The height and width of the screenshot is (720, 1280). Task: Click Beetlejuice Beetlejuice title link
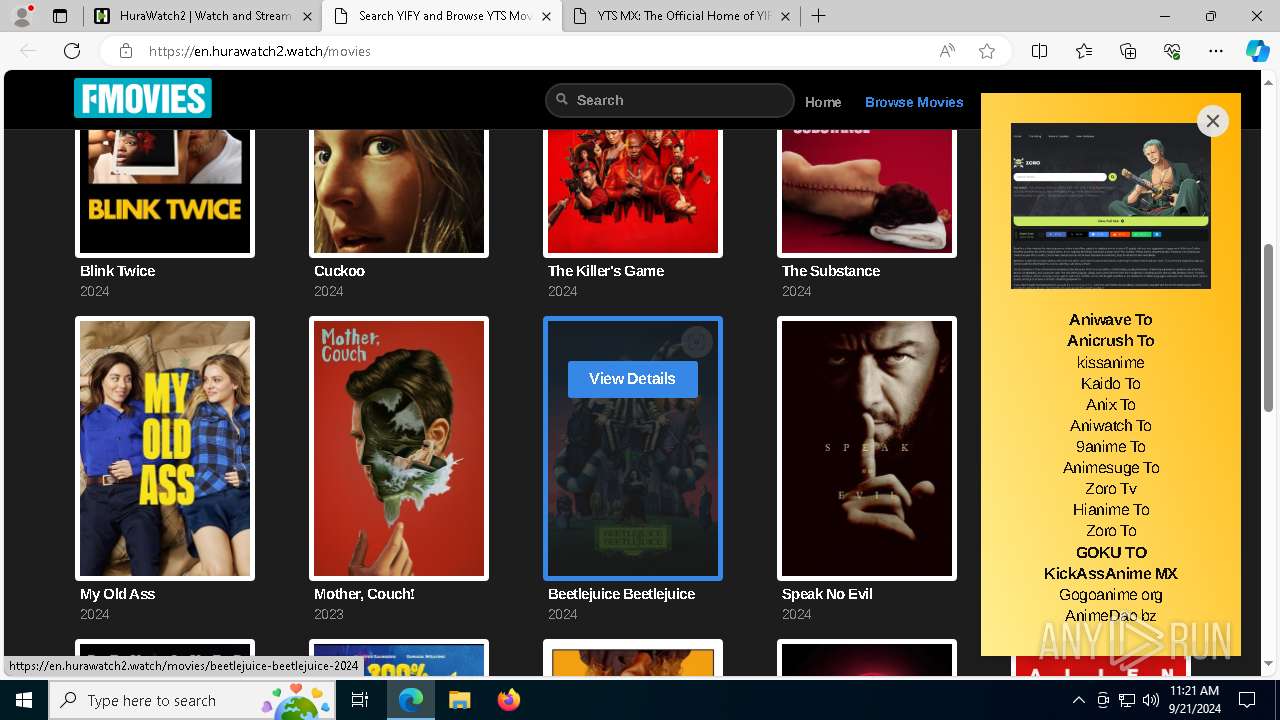622,594
